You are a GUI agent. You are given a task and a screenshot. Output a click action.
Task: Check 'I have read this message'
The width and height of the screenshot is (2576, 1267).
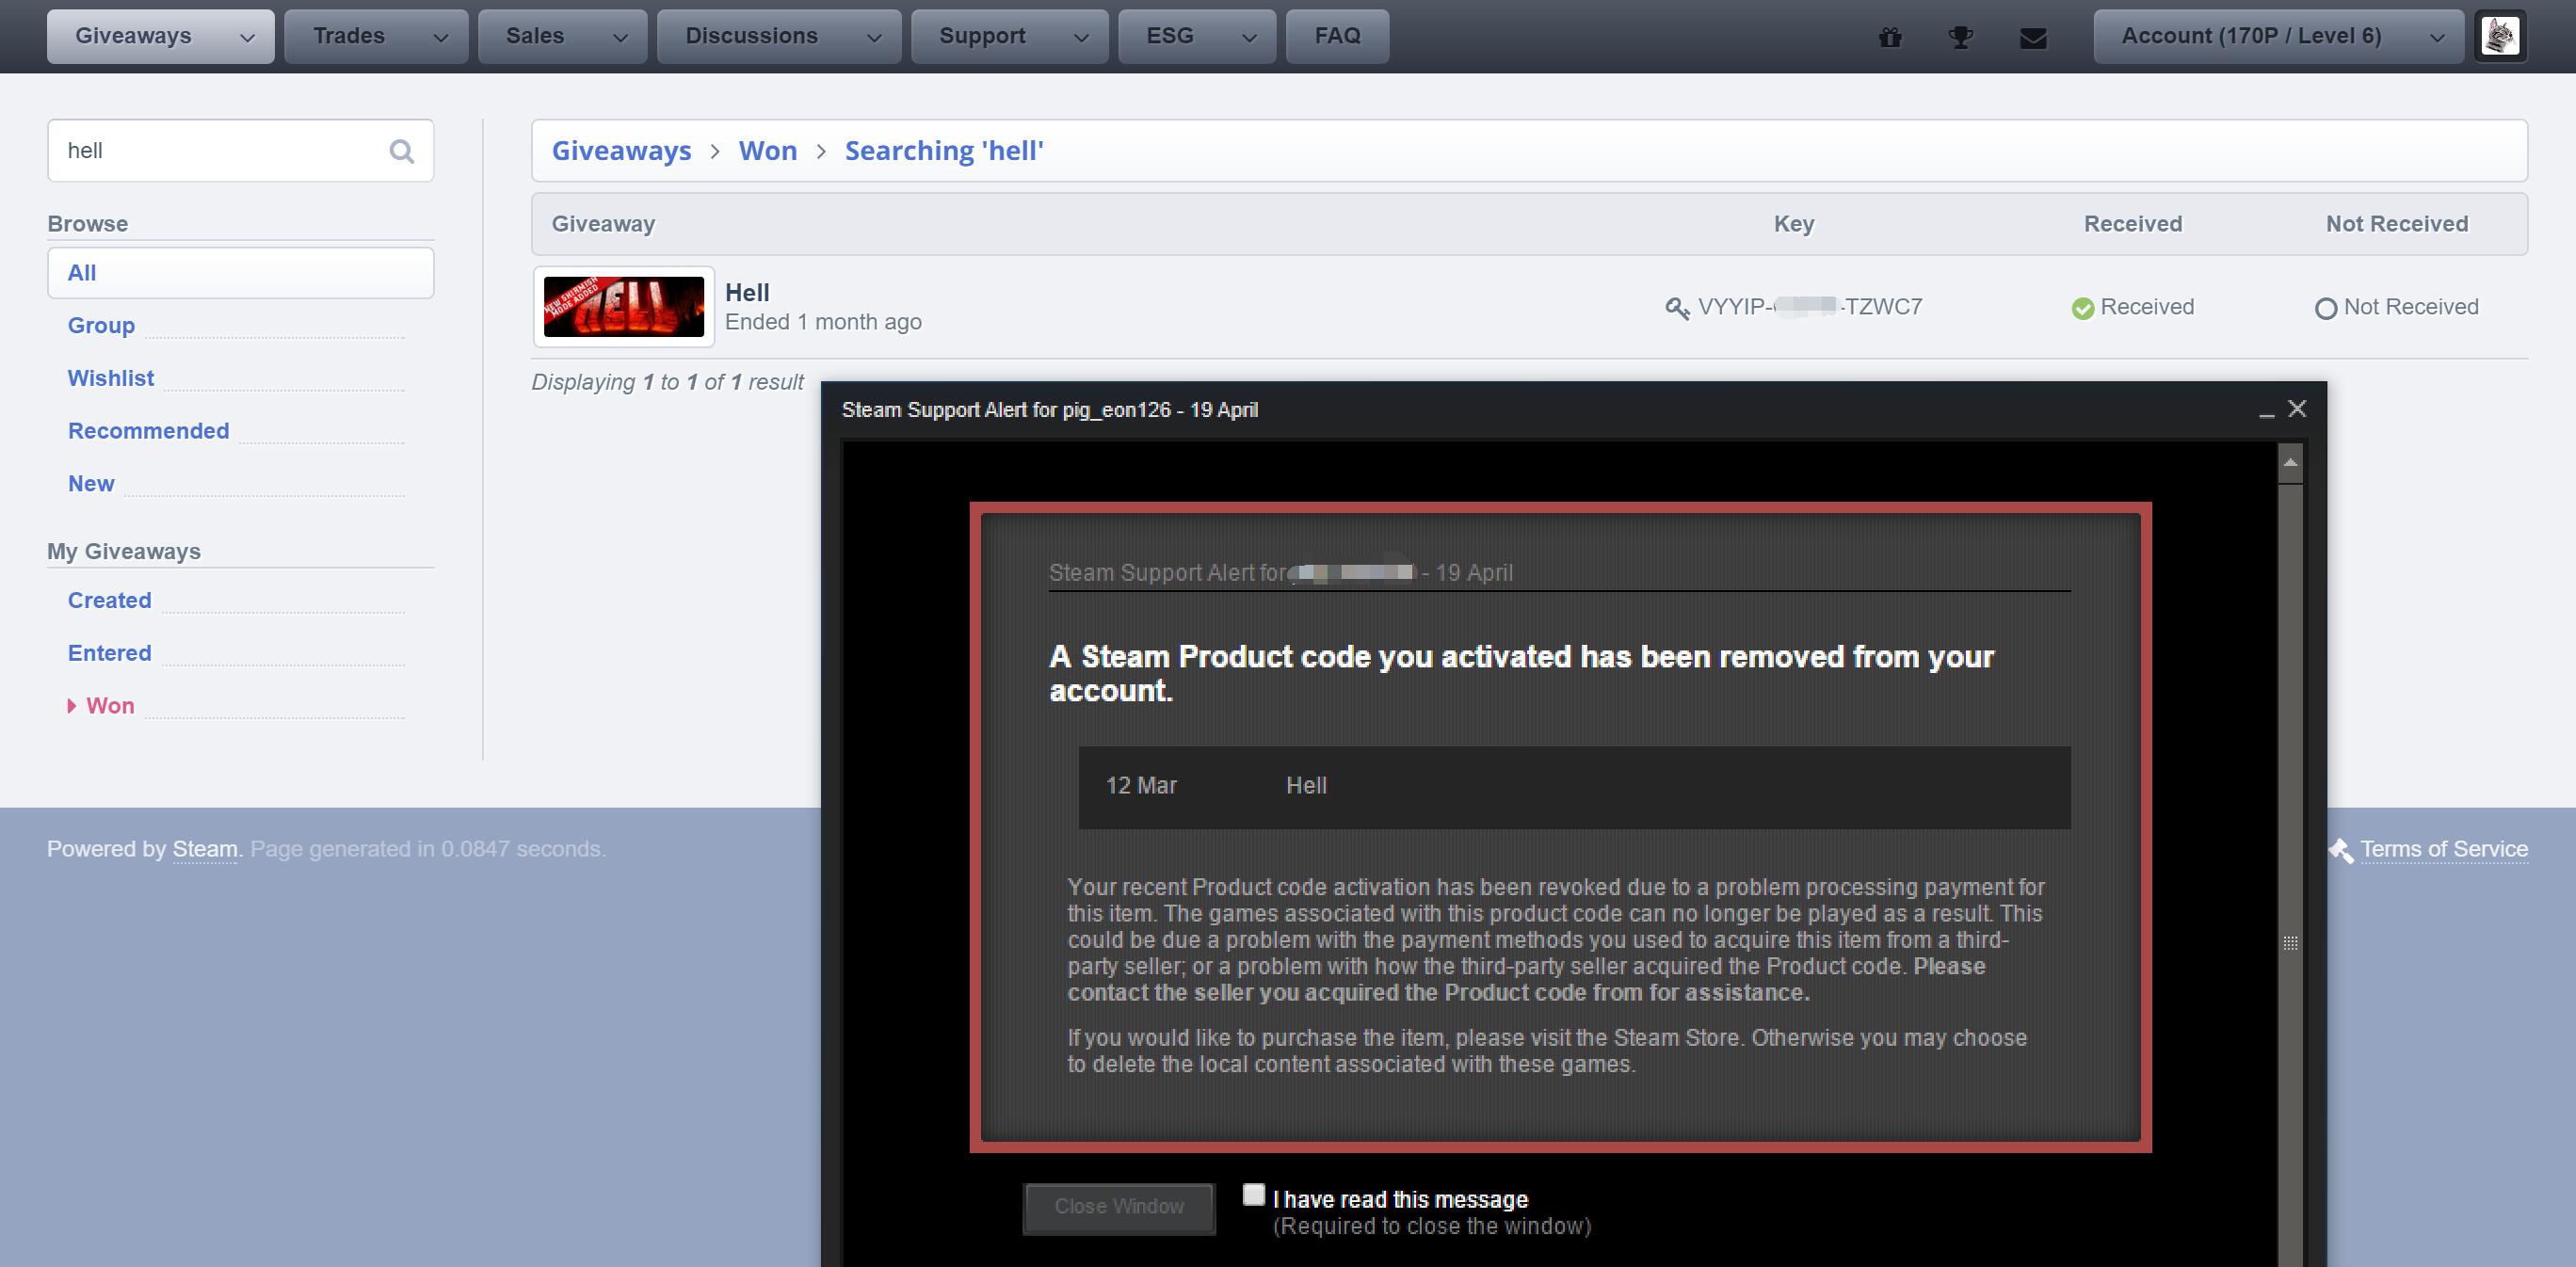click(x=1254, y=1195)
